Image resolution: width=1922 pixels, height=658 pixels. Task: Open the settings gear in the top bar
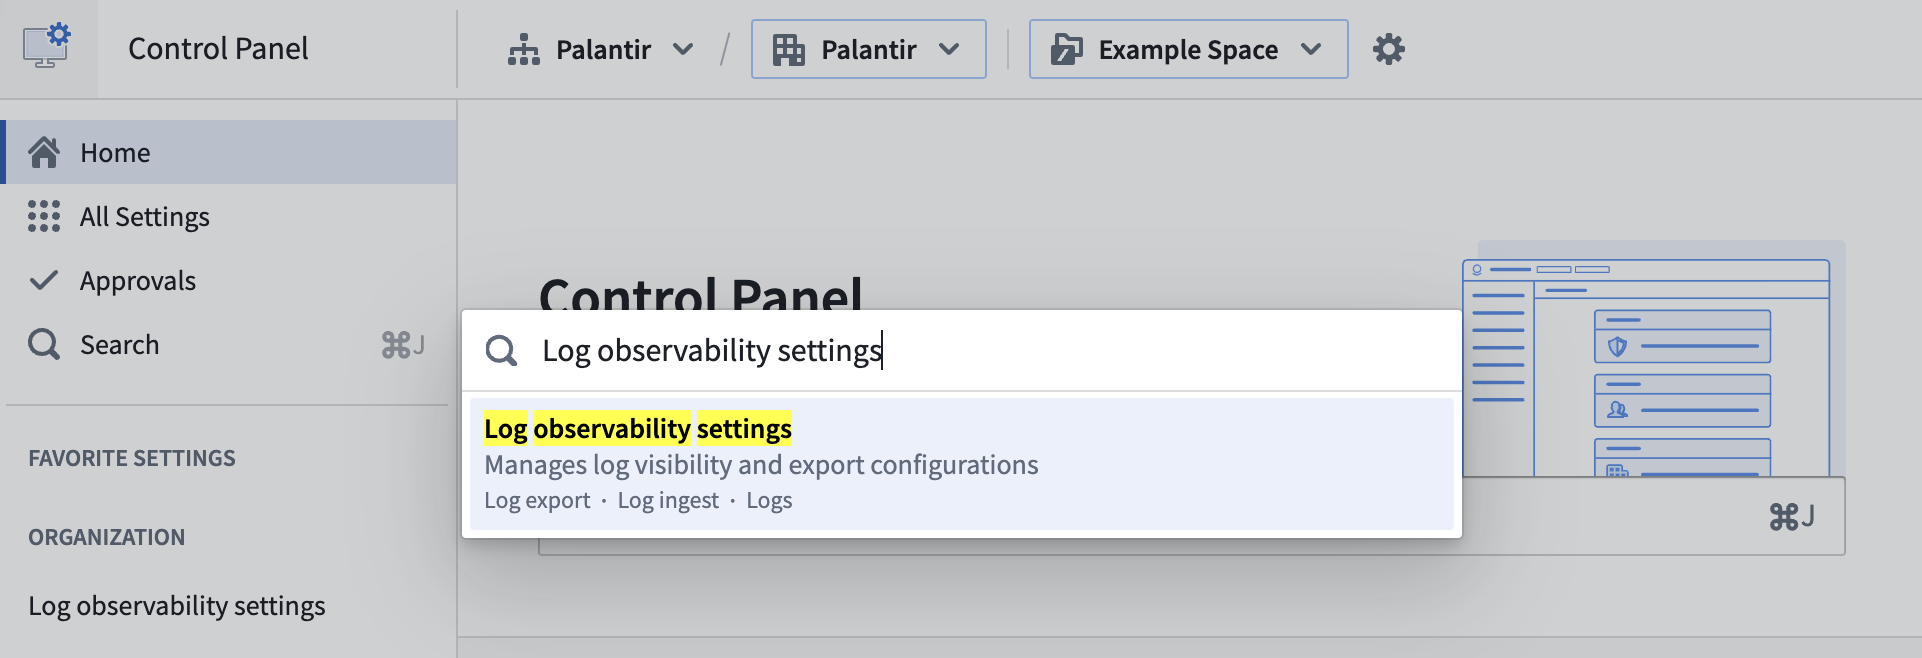click(x=1389, y=48)
